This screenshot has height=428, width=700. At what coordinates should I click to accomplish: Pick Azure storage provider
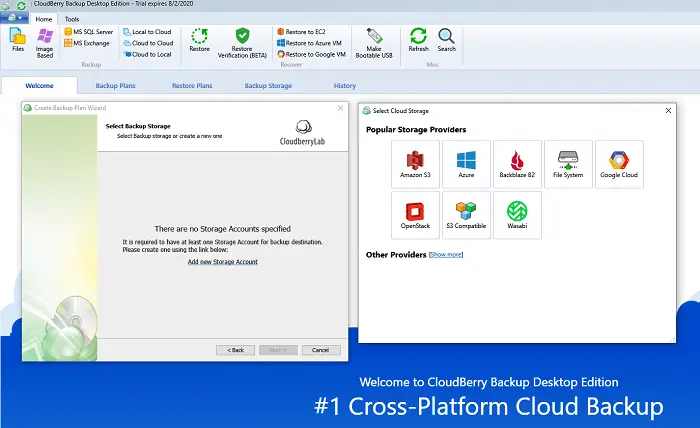[x=466, y=164]
